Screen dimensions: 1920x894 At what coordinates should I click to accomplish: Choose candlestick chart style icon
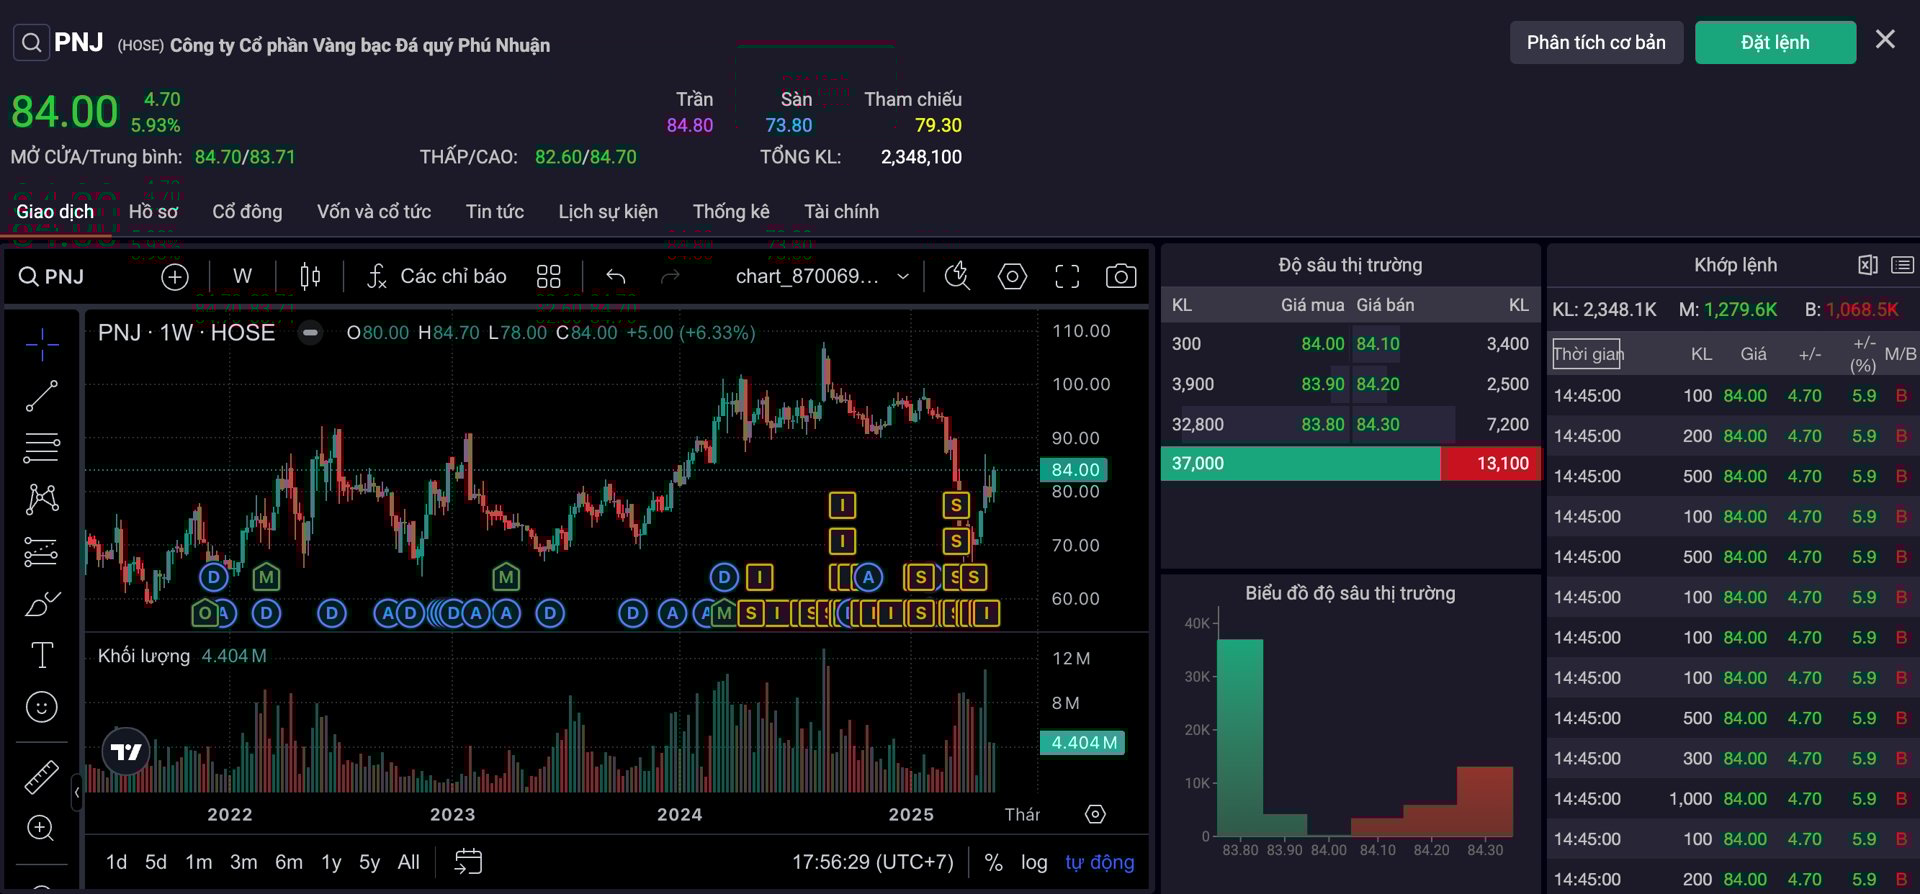[310, 276]
